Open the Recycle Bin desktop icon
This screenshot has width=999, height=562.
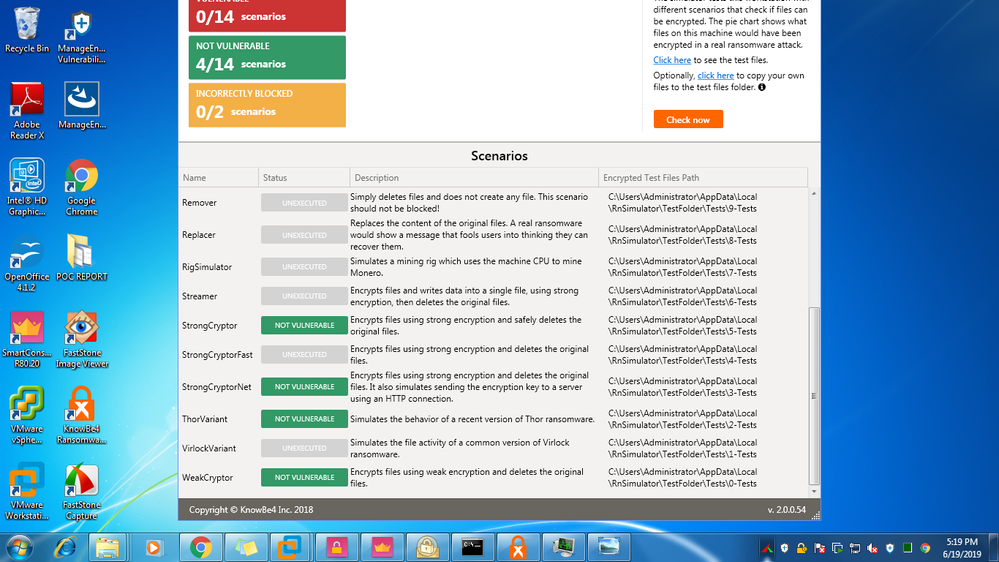point(27,31)
